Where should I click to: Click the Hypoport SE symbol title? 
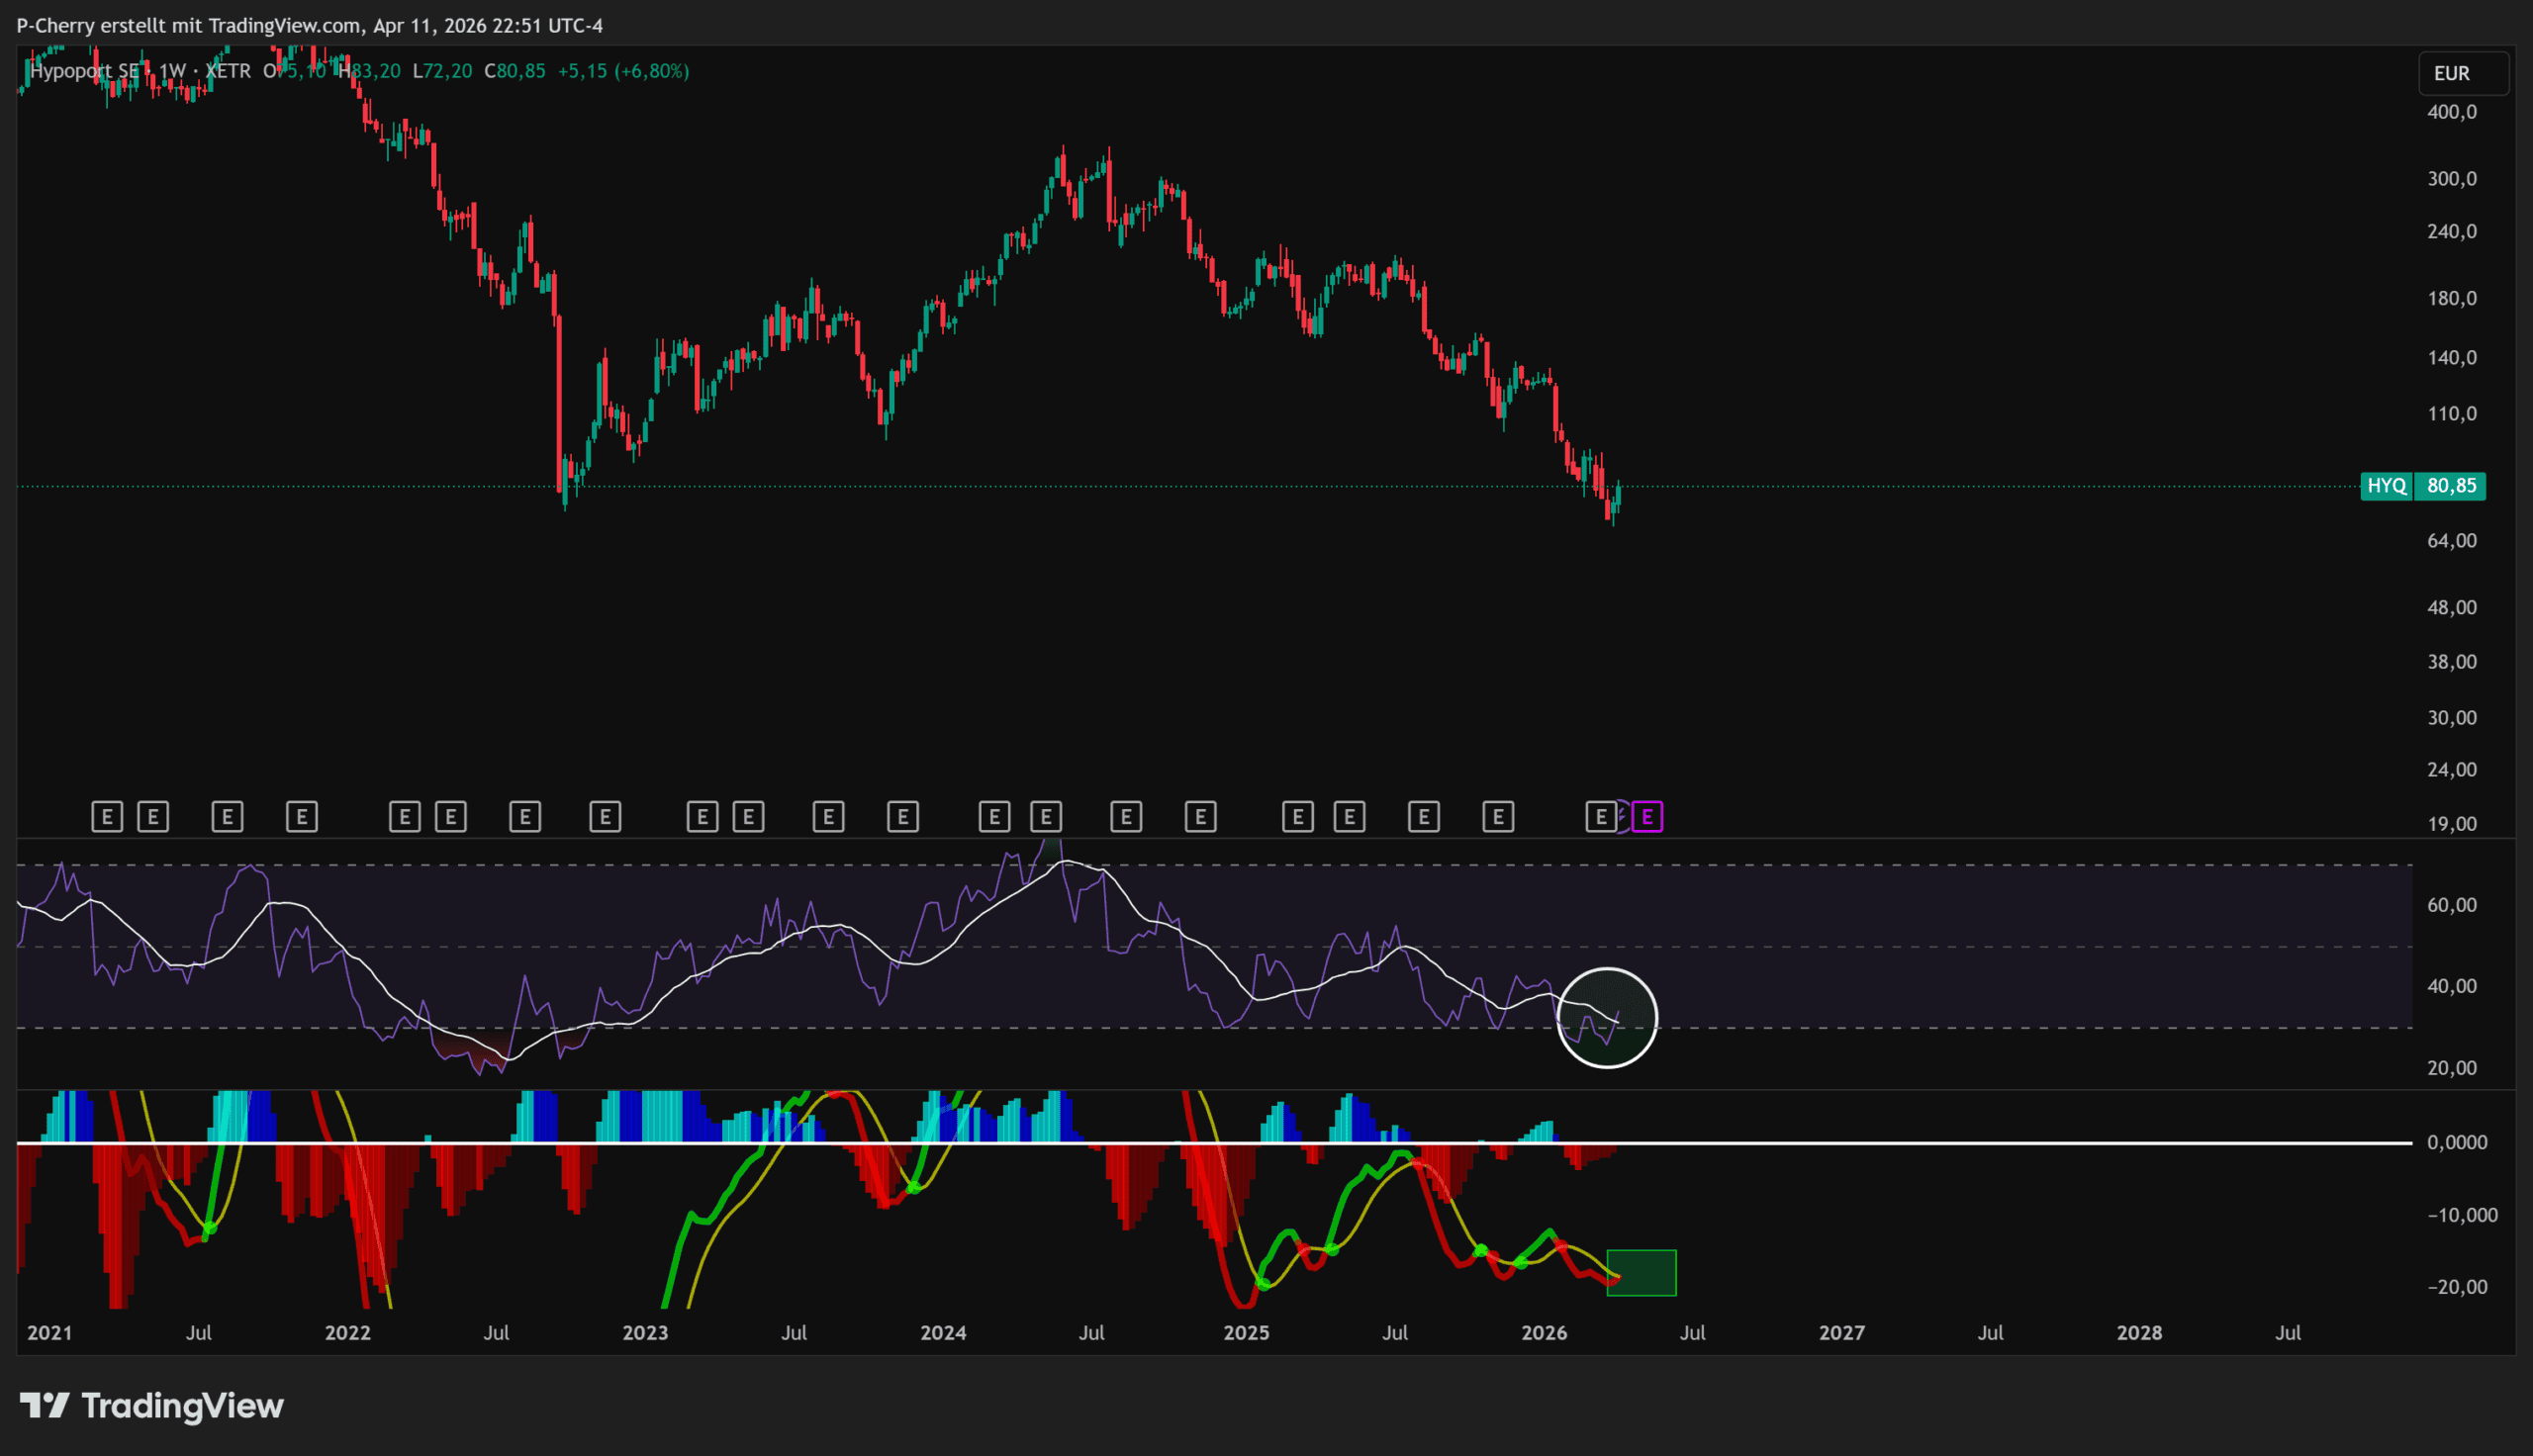coord(84,71)
